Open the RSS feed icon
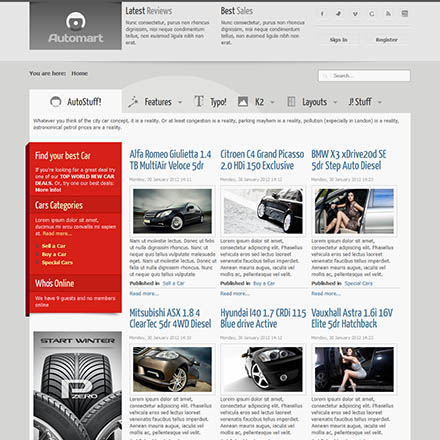Image resolution: width=440 pixels, height=440 pixels. [388, 14]
